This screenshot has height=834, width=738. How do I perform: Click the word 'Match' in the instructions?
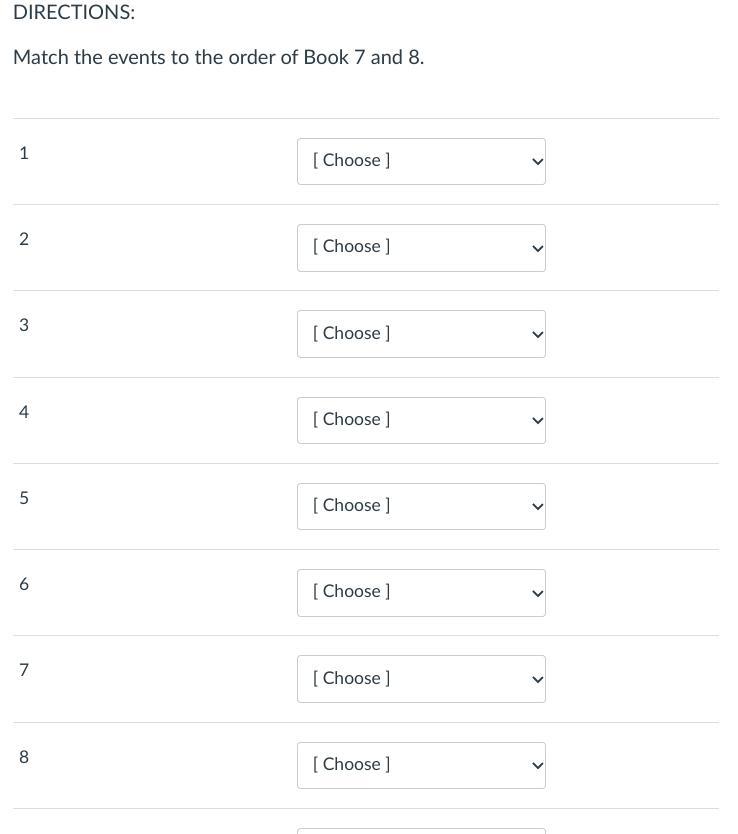click(40, 57)
